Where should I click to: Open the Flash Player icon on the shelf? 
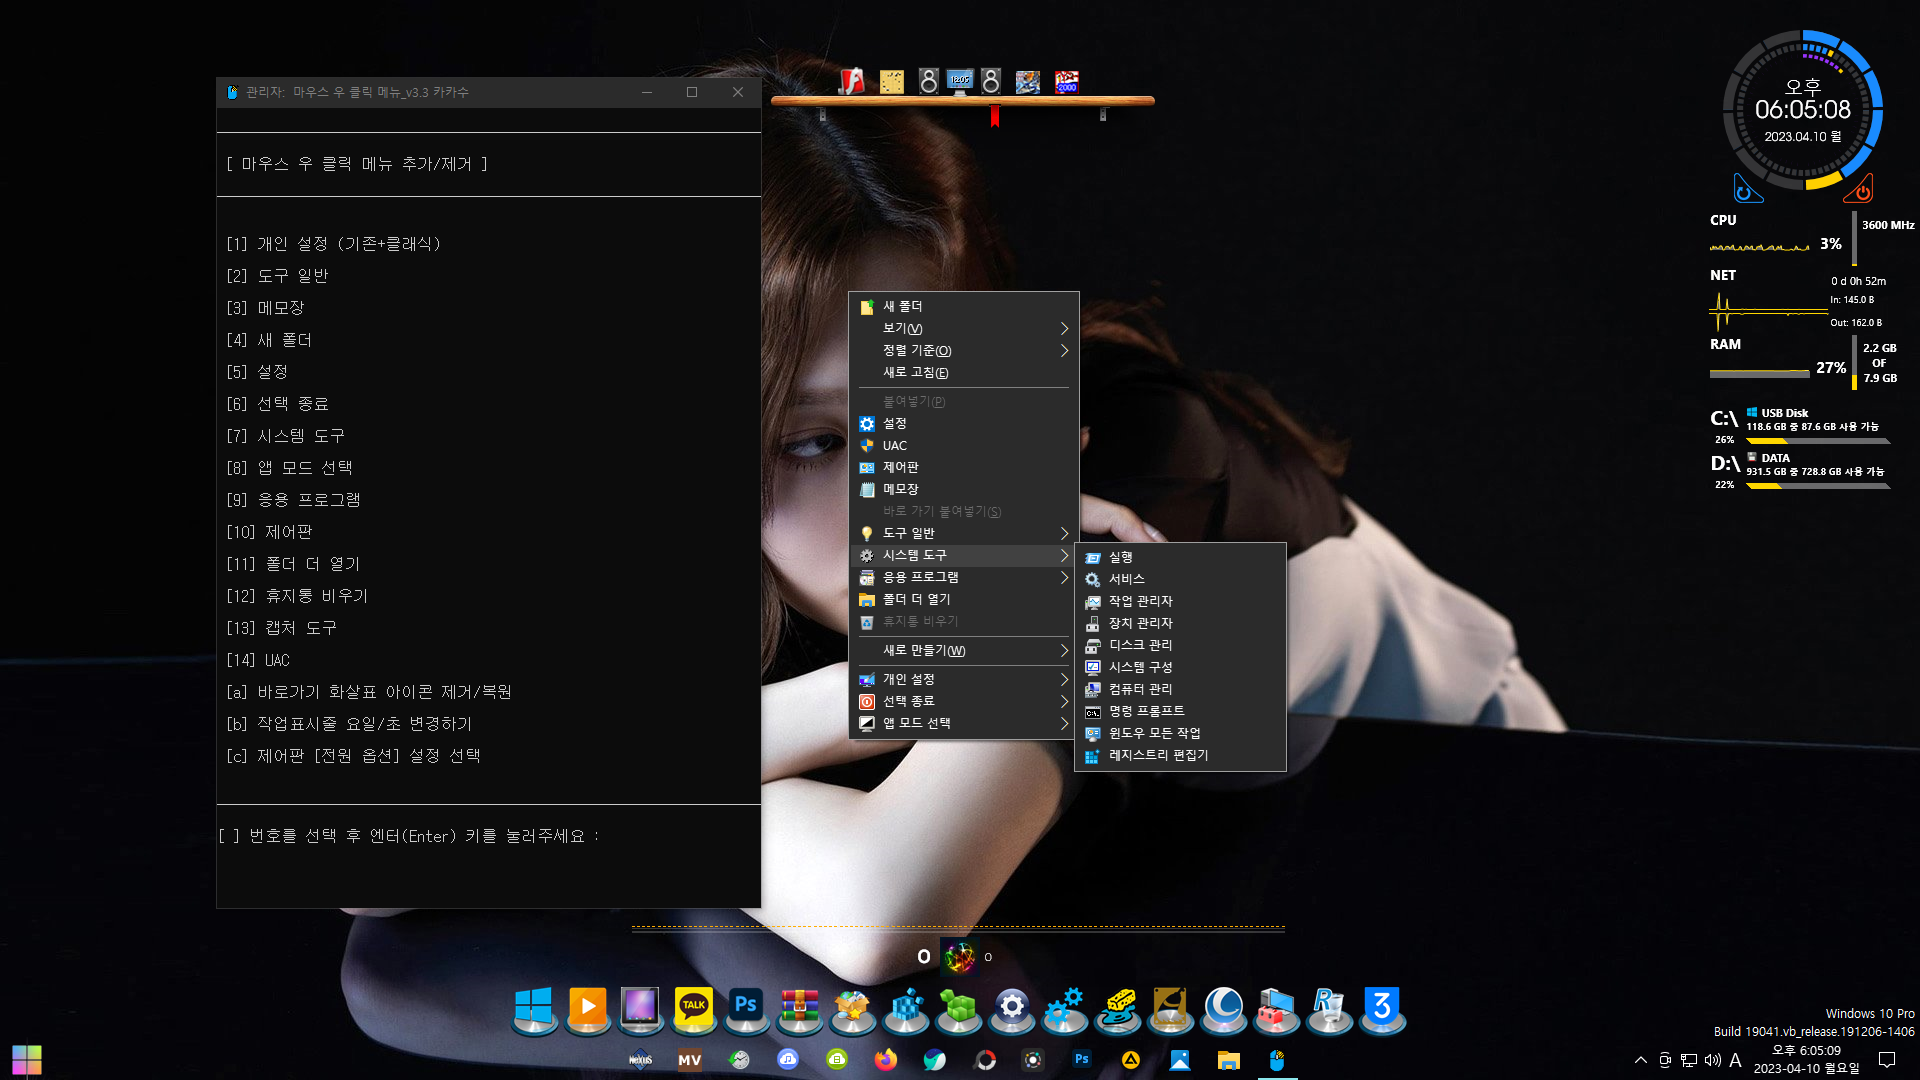pos(852,81)
